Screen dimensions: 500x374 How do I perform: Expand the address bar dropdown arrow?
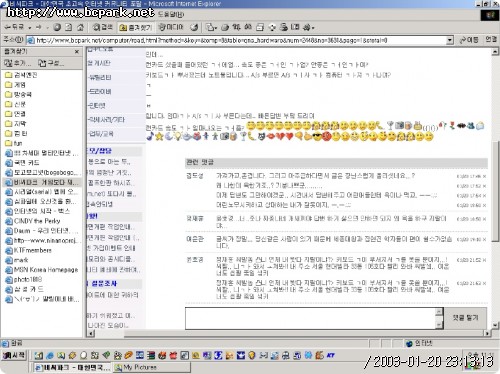tap(450, 40)
